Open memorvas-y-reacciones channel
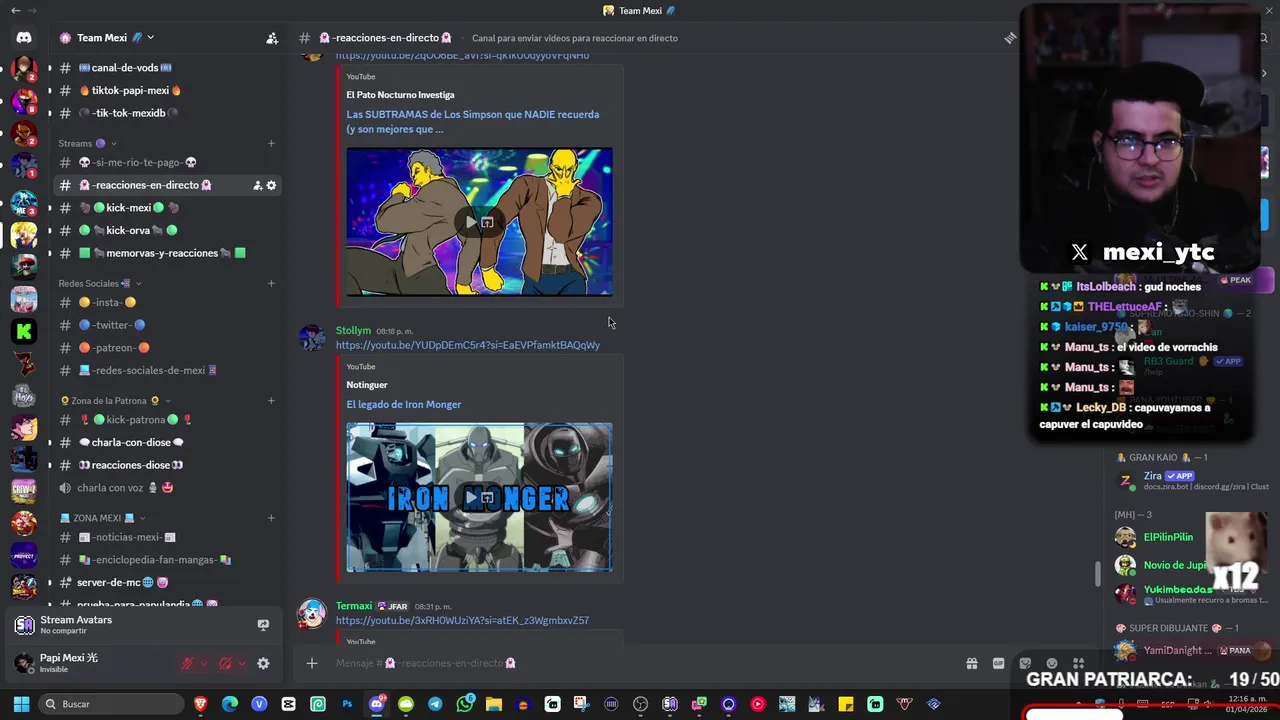This screenshot has width=1280, height=720. (x=161, y=253)
